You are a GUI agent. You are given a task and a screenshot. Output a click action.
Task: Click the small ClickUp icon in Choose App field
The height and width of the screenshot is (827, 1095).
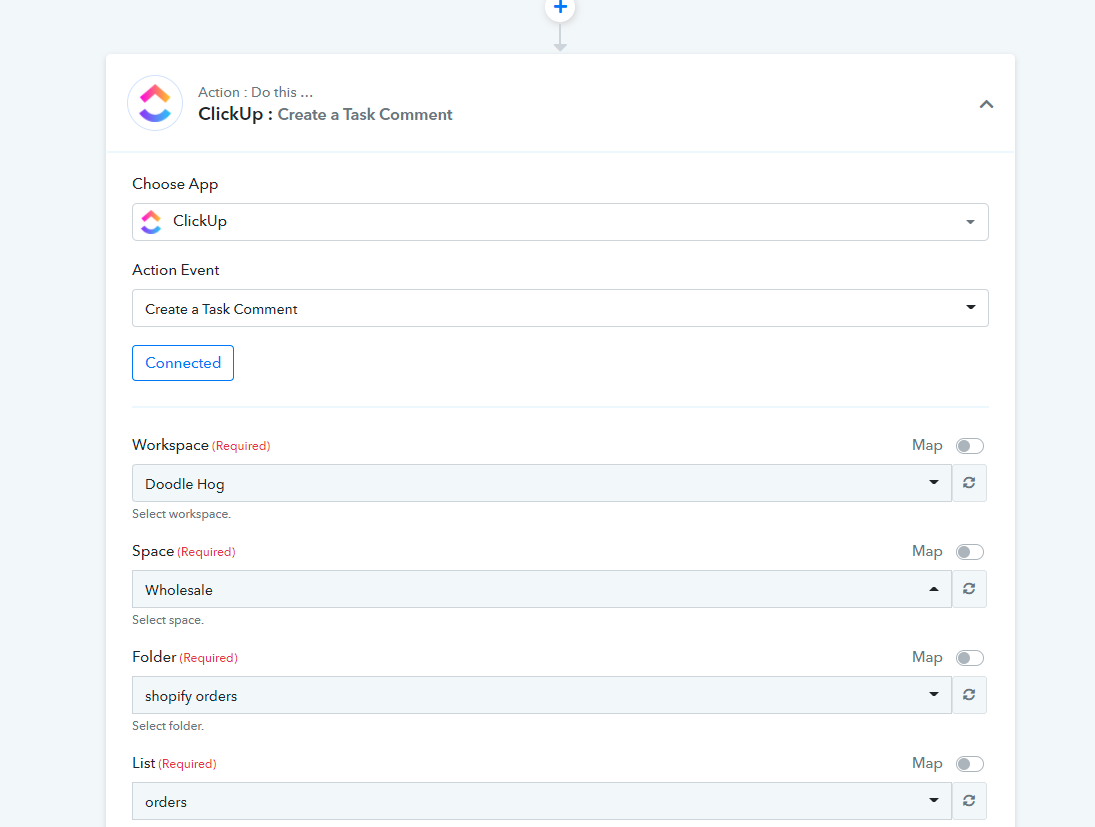pyautogui.click(x=152, y=222)
